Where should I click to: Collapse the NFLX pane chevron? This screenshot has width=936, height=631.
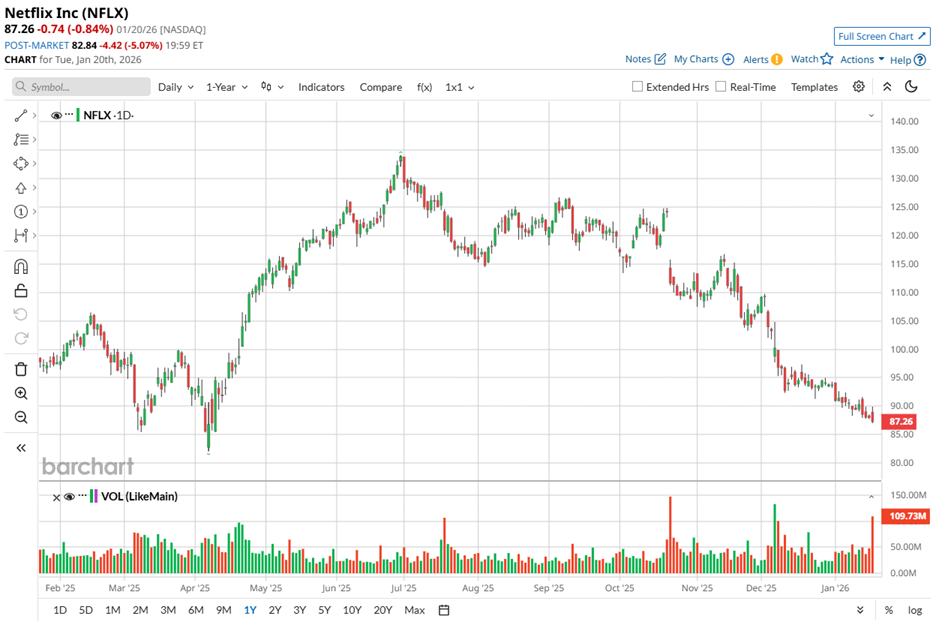[871, 116]
